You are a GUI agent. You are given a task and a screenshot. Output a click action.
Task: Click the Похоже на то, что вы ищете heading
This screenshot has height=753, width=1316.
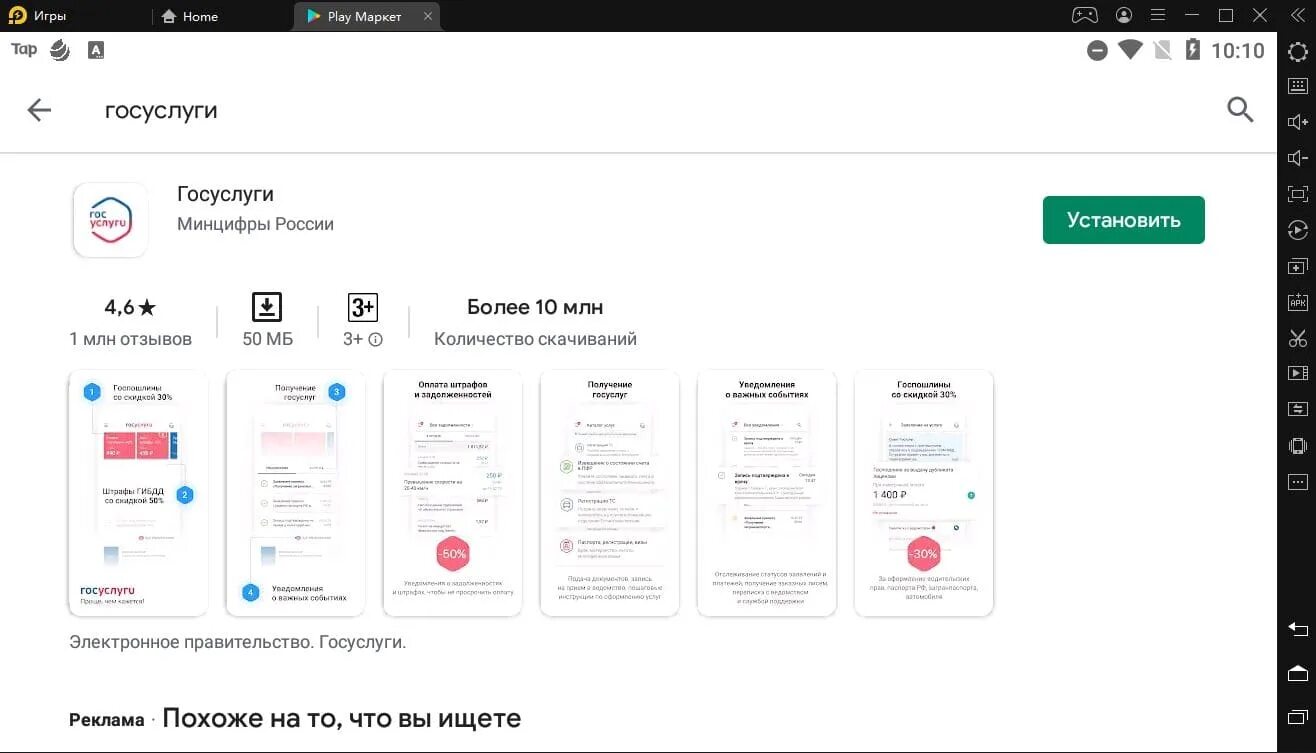pos(342,718)
